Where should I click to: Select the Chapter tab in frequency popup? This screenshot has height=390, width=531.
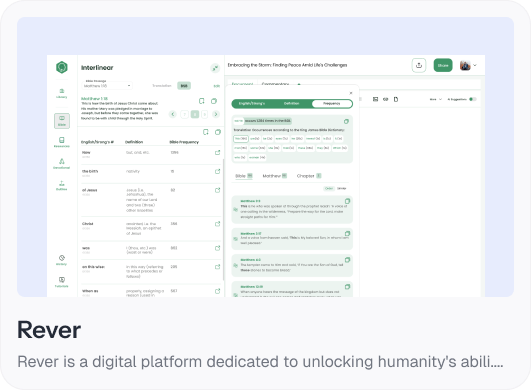[309, 176]
